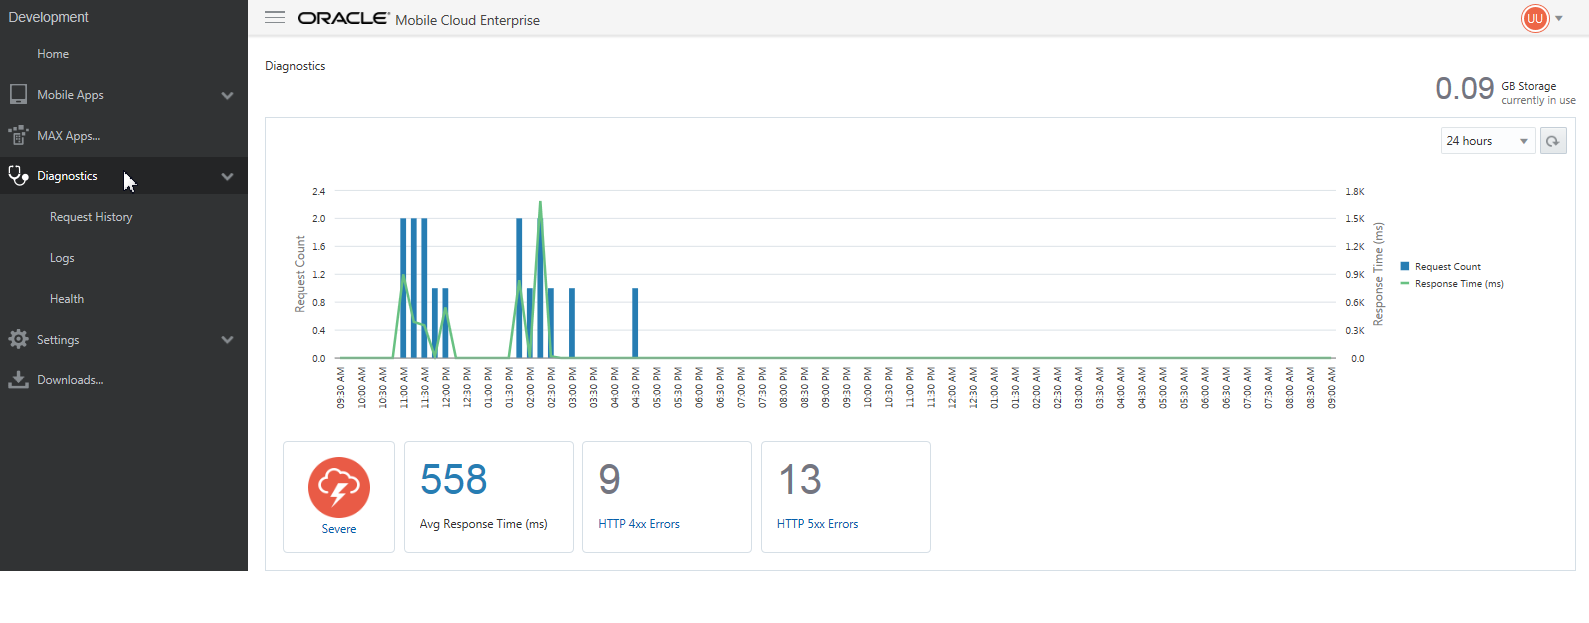Collapse the Diagnostics section chevron
Screen dimensions: 1589x623
click(x=227, y=176)
